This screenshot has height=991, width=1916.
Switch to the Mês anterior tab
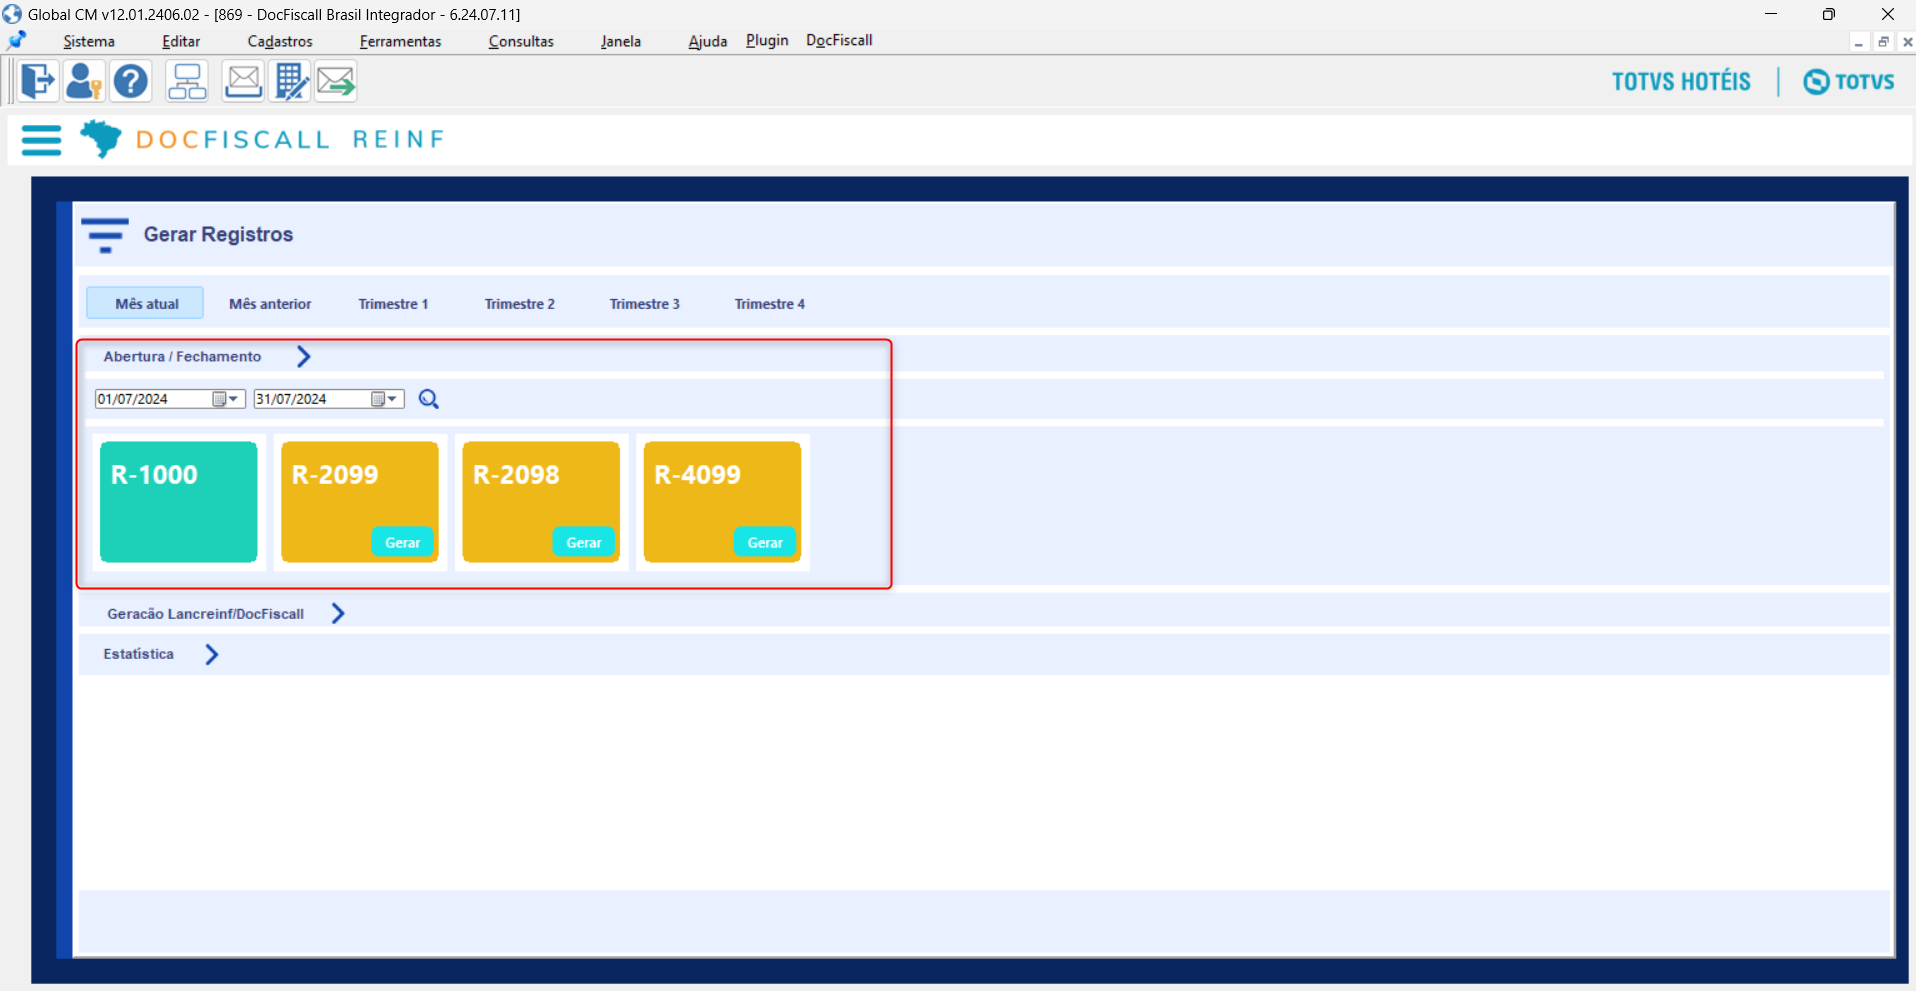click(x=270, y=304)
